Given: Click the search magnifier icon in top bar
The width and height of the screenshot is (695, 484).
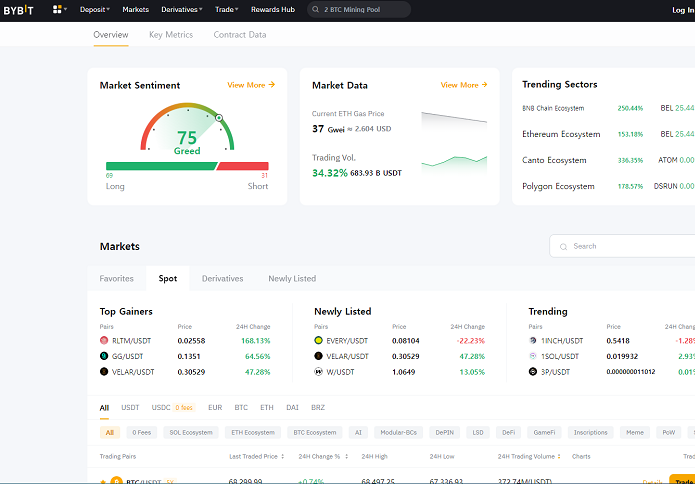Looking at the screenshot, I should pos(316,9).
